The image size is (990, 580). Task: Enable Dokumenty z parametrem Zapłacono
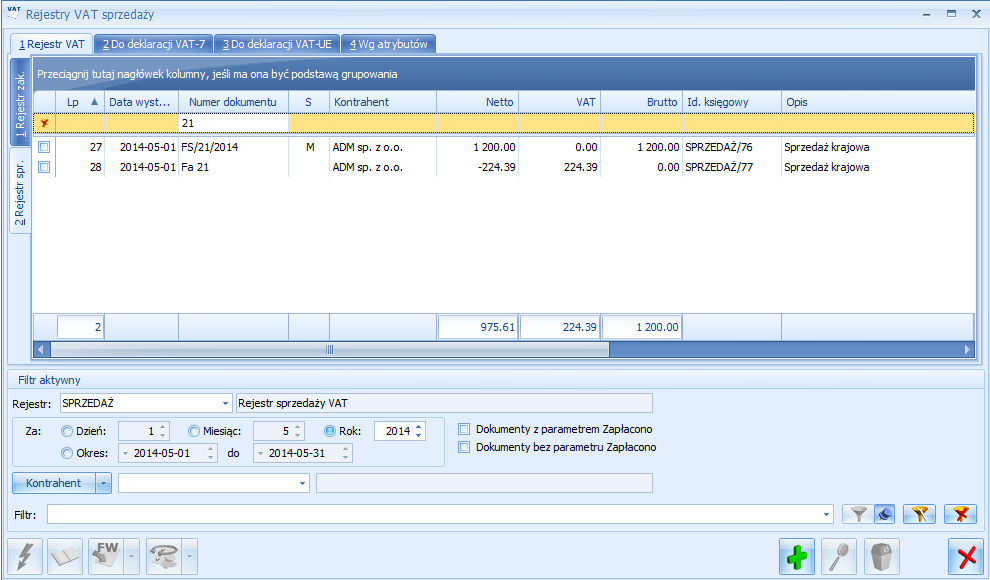click(x=464, y=429)
